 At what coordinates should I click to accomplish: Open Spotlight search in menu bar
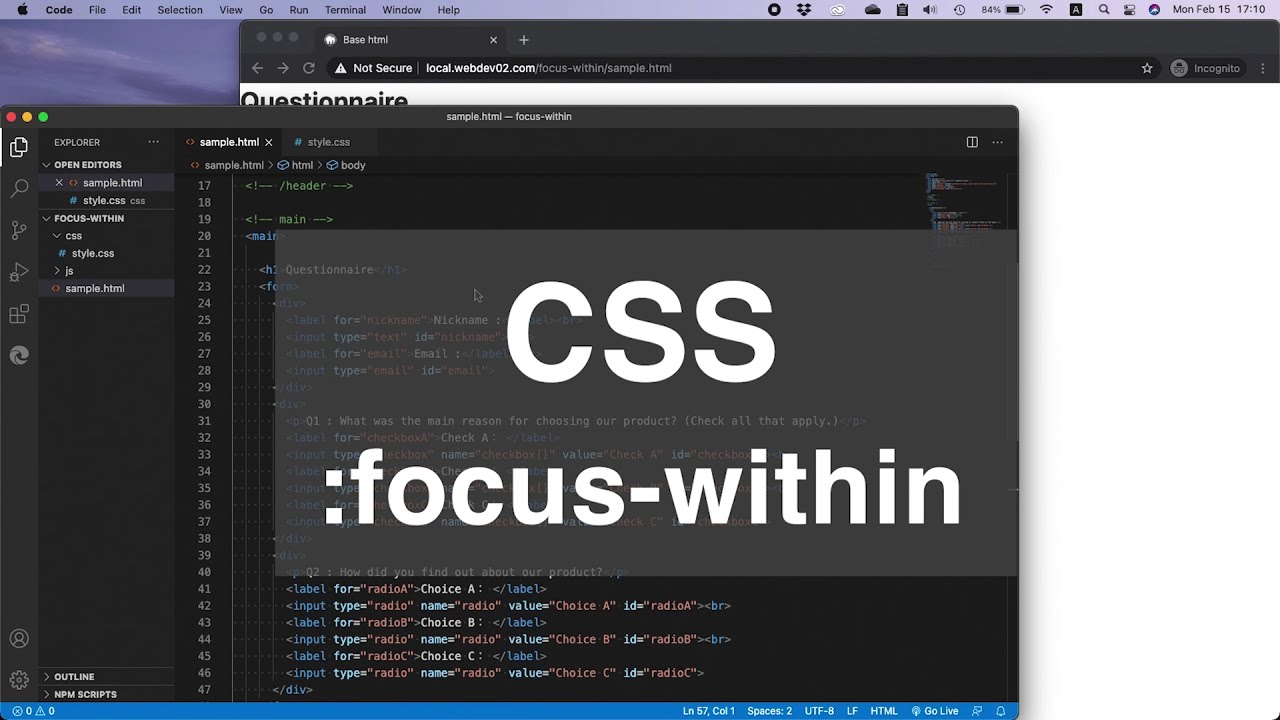coord(1104,10)
